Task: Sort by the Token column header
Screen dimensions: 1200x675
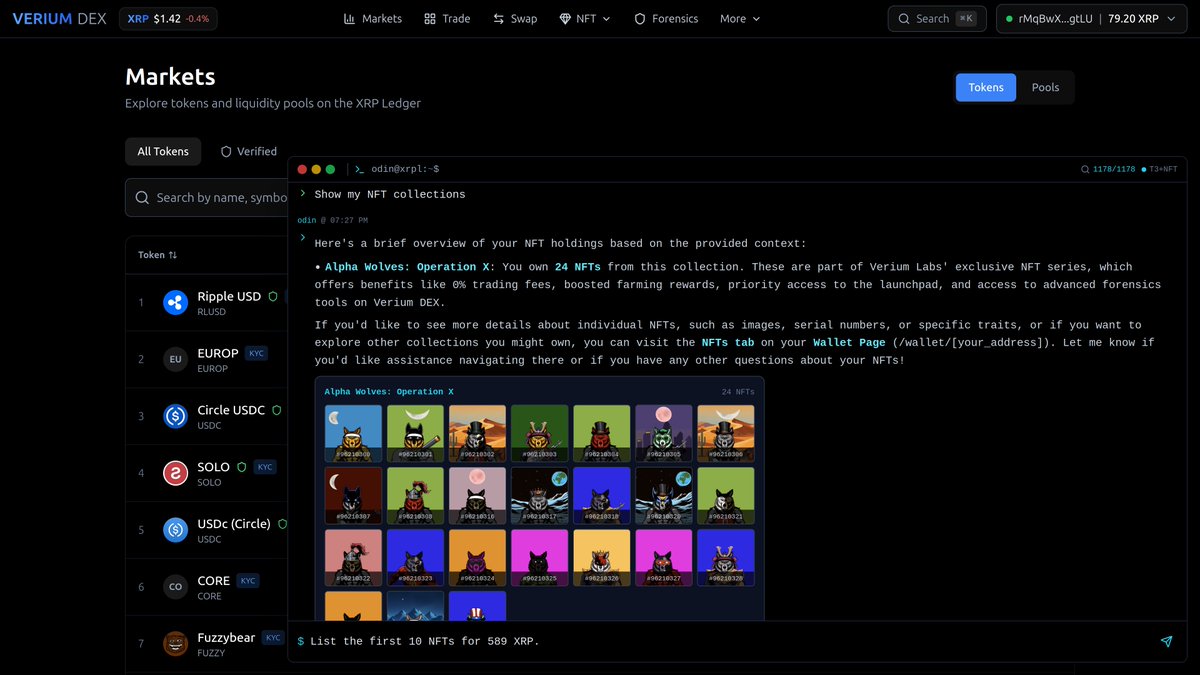Action: (x=157, y=255)
